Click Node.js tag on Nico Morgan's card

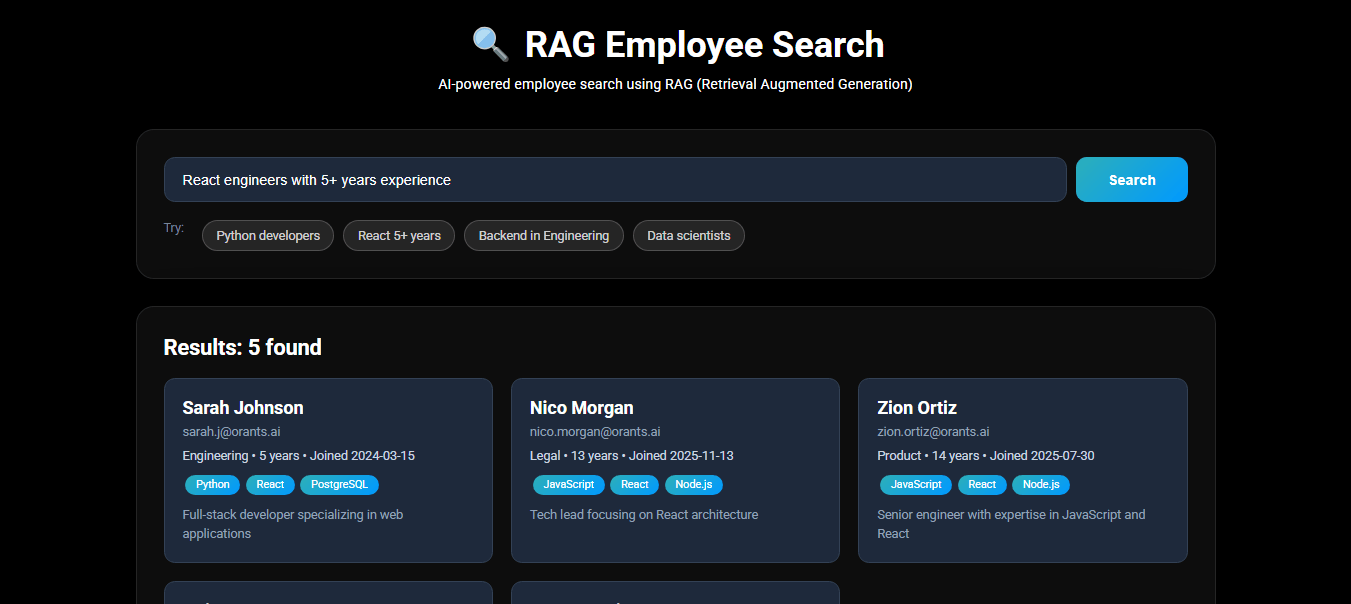693,485
